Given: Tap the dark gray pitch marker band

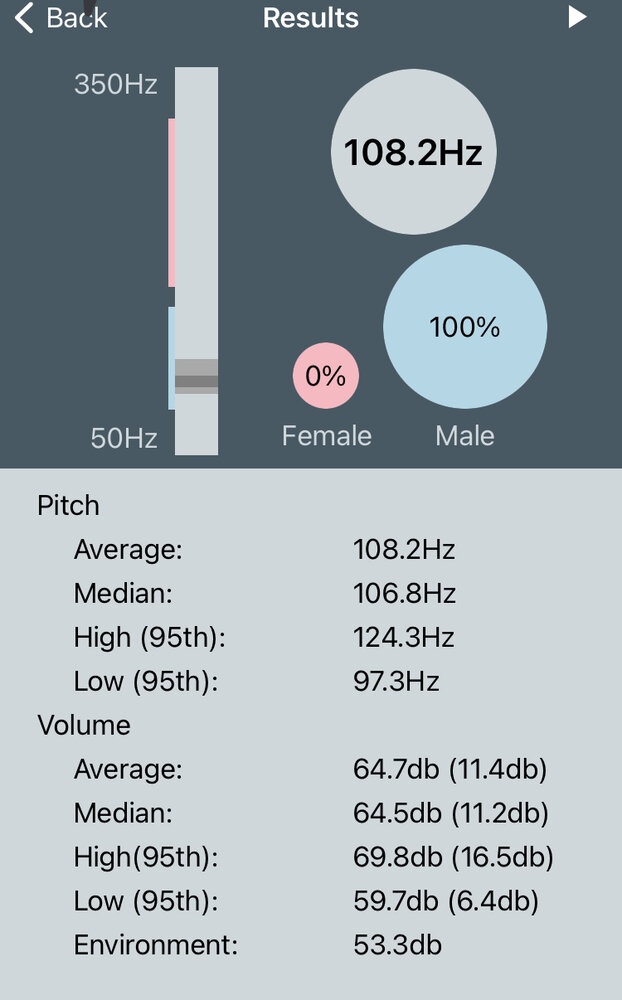Looking at the screenshot, I should (196, 382).
